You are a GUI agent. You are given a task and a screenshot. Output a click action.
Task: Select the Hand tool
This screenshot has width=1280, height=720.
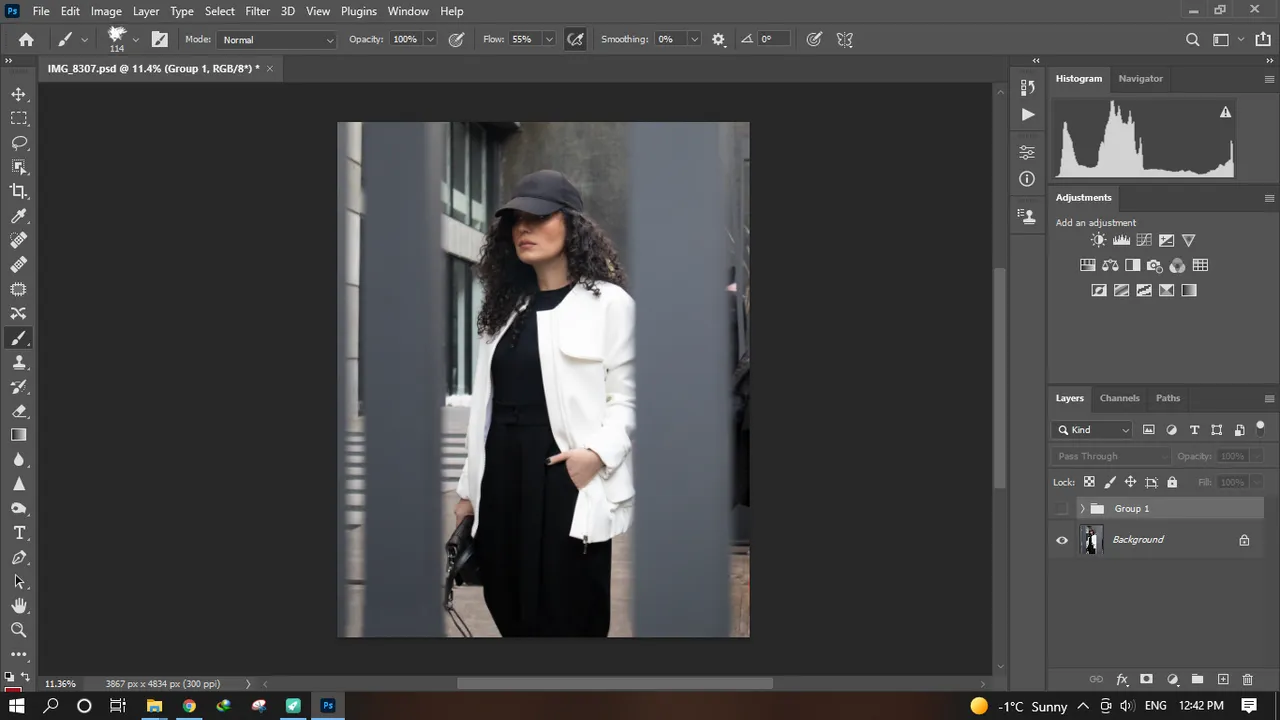pos(19,606)
